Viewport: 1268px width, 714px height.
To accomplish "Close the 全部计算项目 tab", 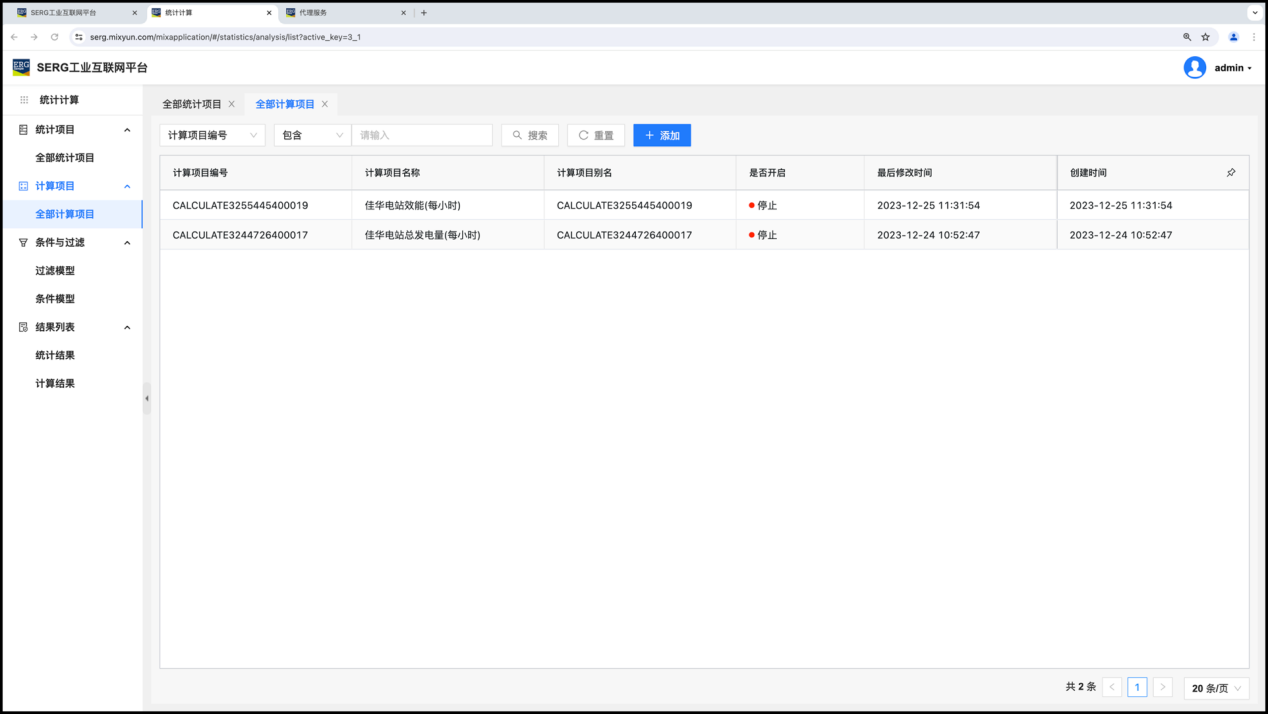I will pyautogui.click(x=325, y=104).
